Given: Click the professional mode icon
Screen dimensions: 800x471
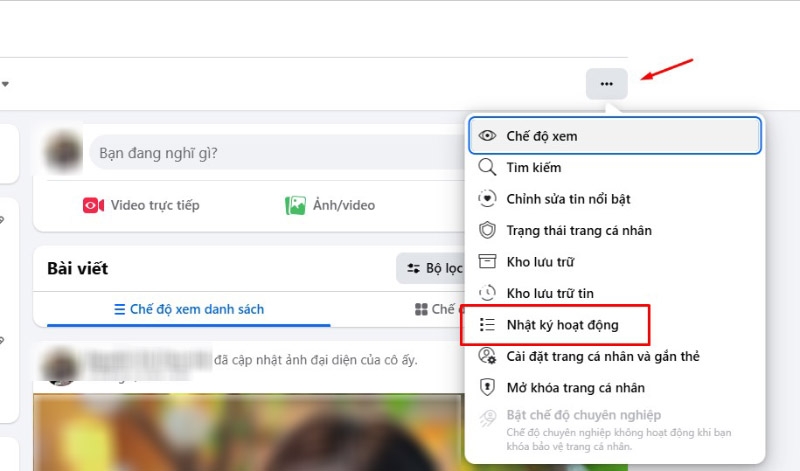Looking at the screenshot, I should click(x=488, y=418).
